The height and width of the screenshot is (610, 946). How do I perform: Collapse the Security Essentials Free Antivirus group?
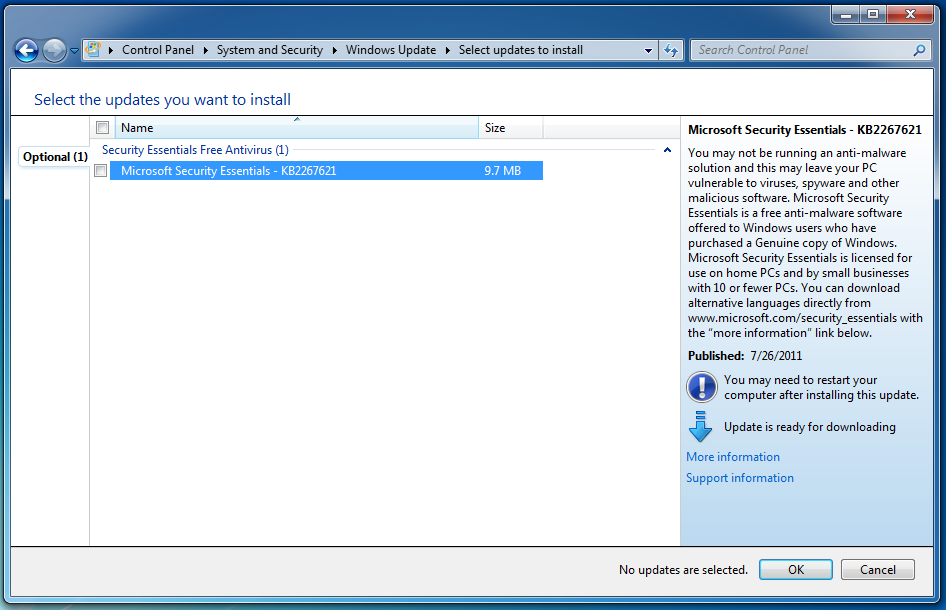coord(667,150)
